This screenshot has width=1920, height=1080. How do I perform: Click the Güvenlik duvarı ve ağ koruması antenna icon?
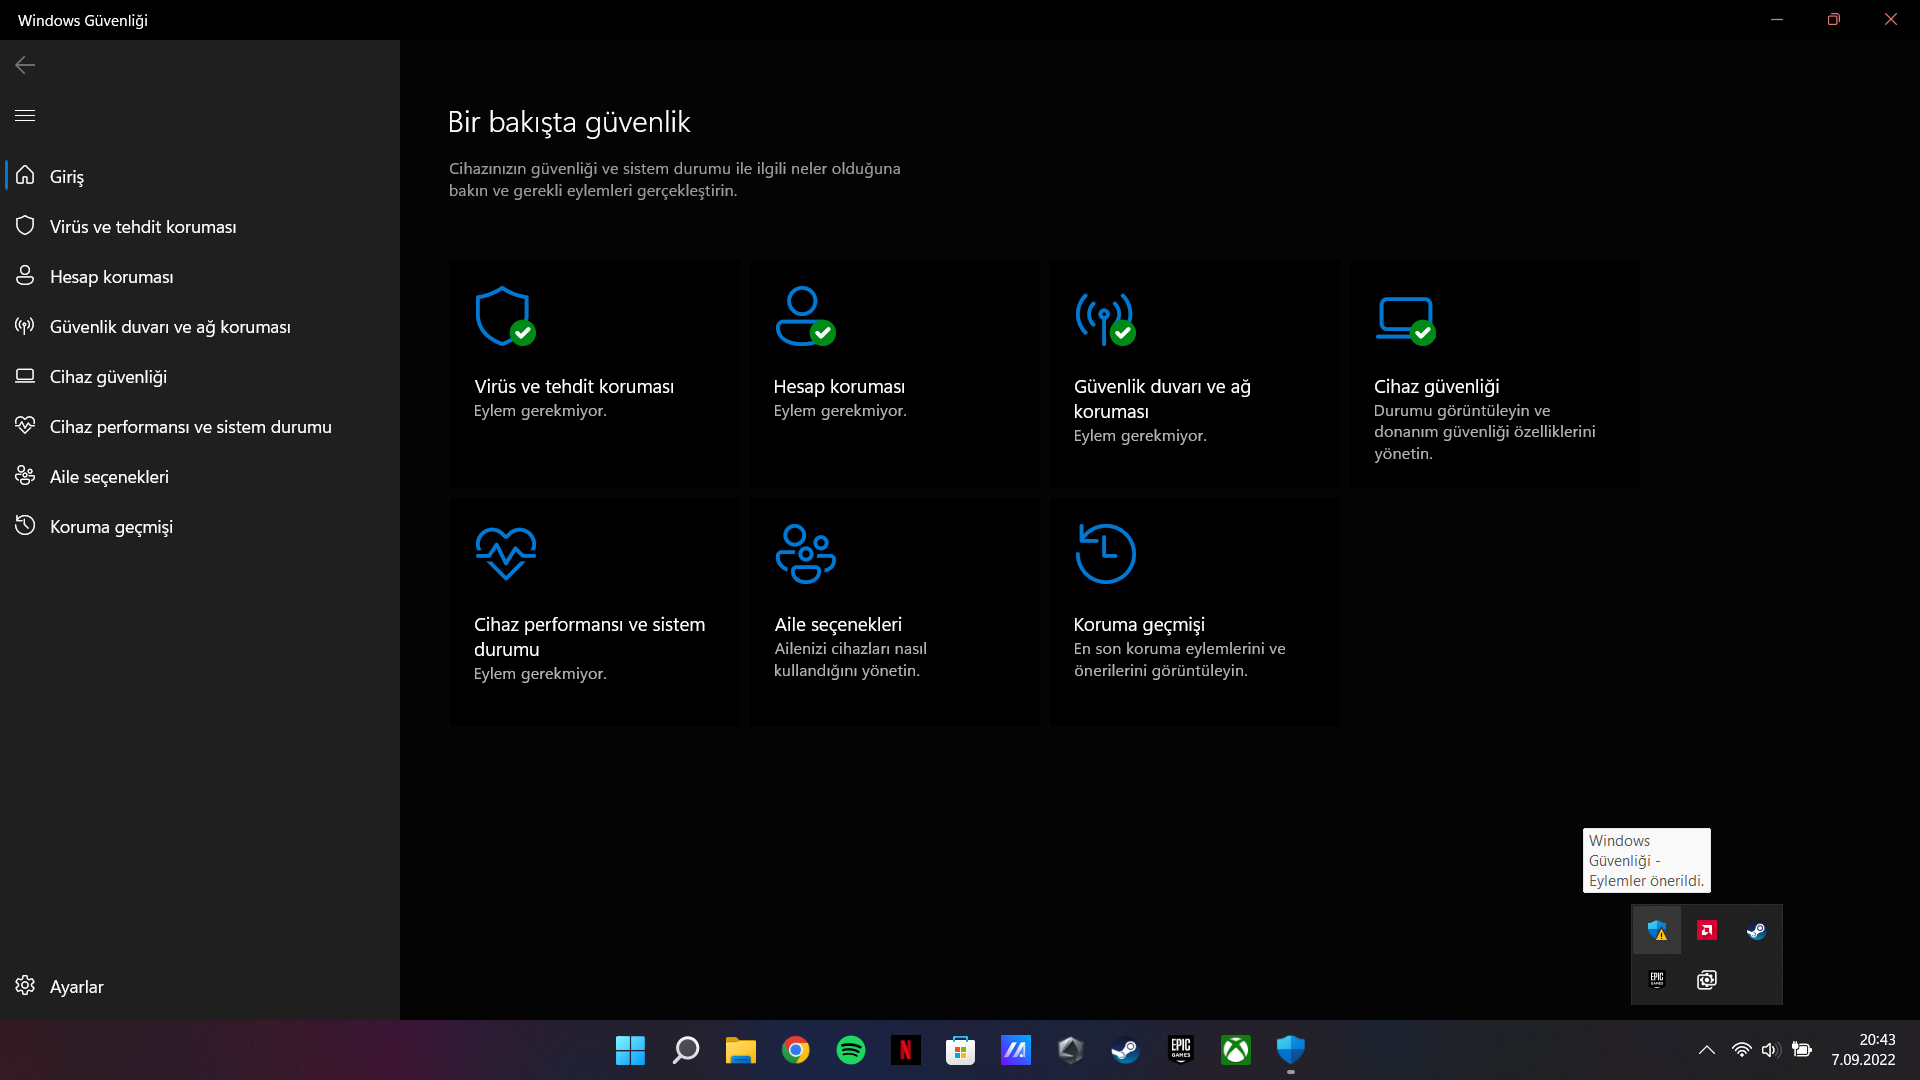1104,317
